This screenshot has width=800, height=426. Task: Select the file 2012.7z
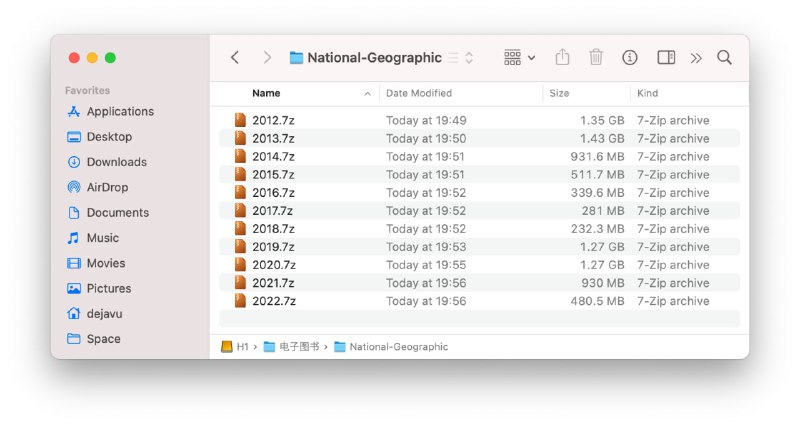[x=480, y=120]
